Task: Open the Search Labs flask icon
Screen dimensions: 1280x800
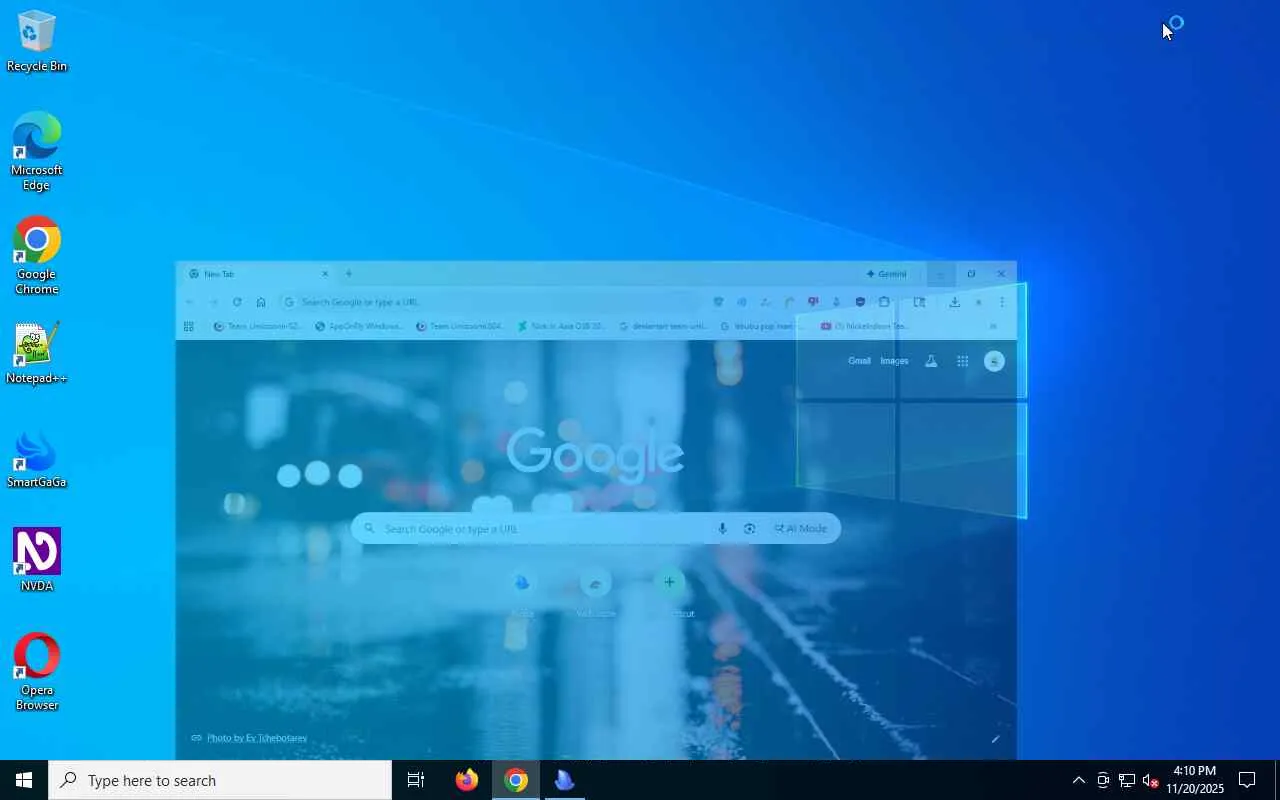Action: coord(931,361)
